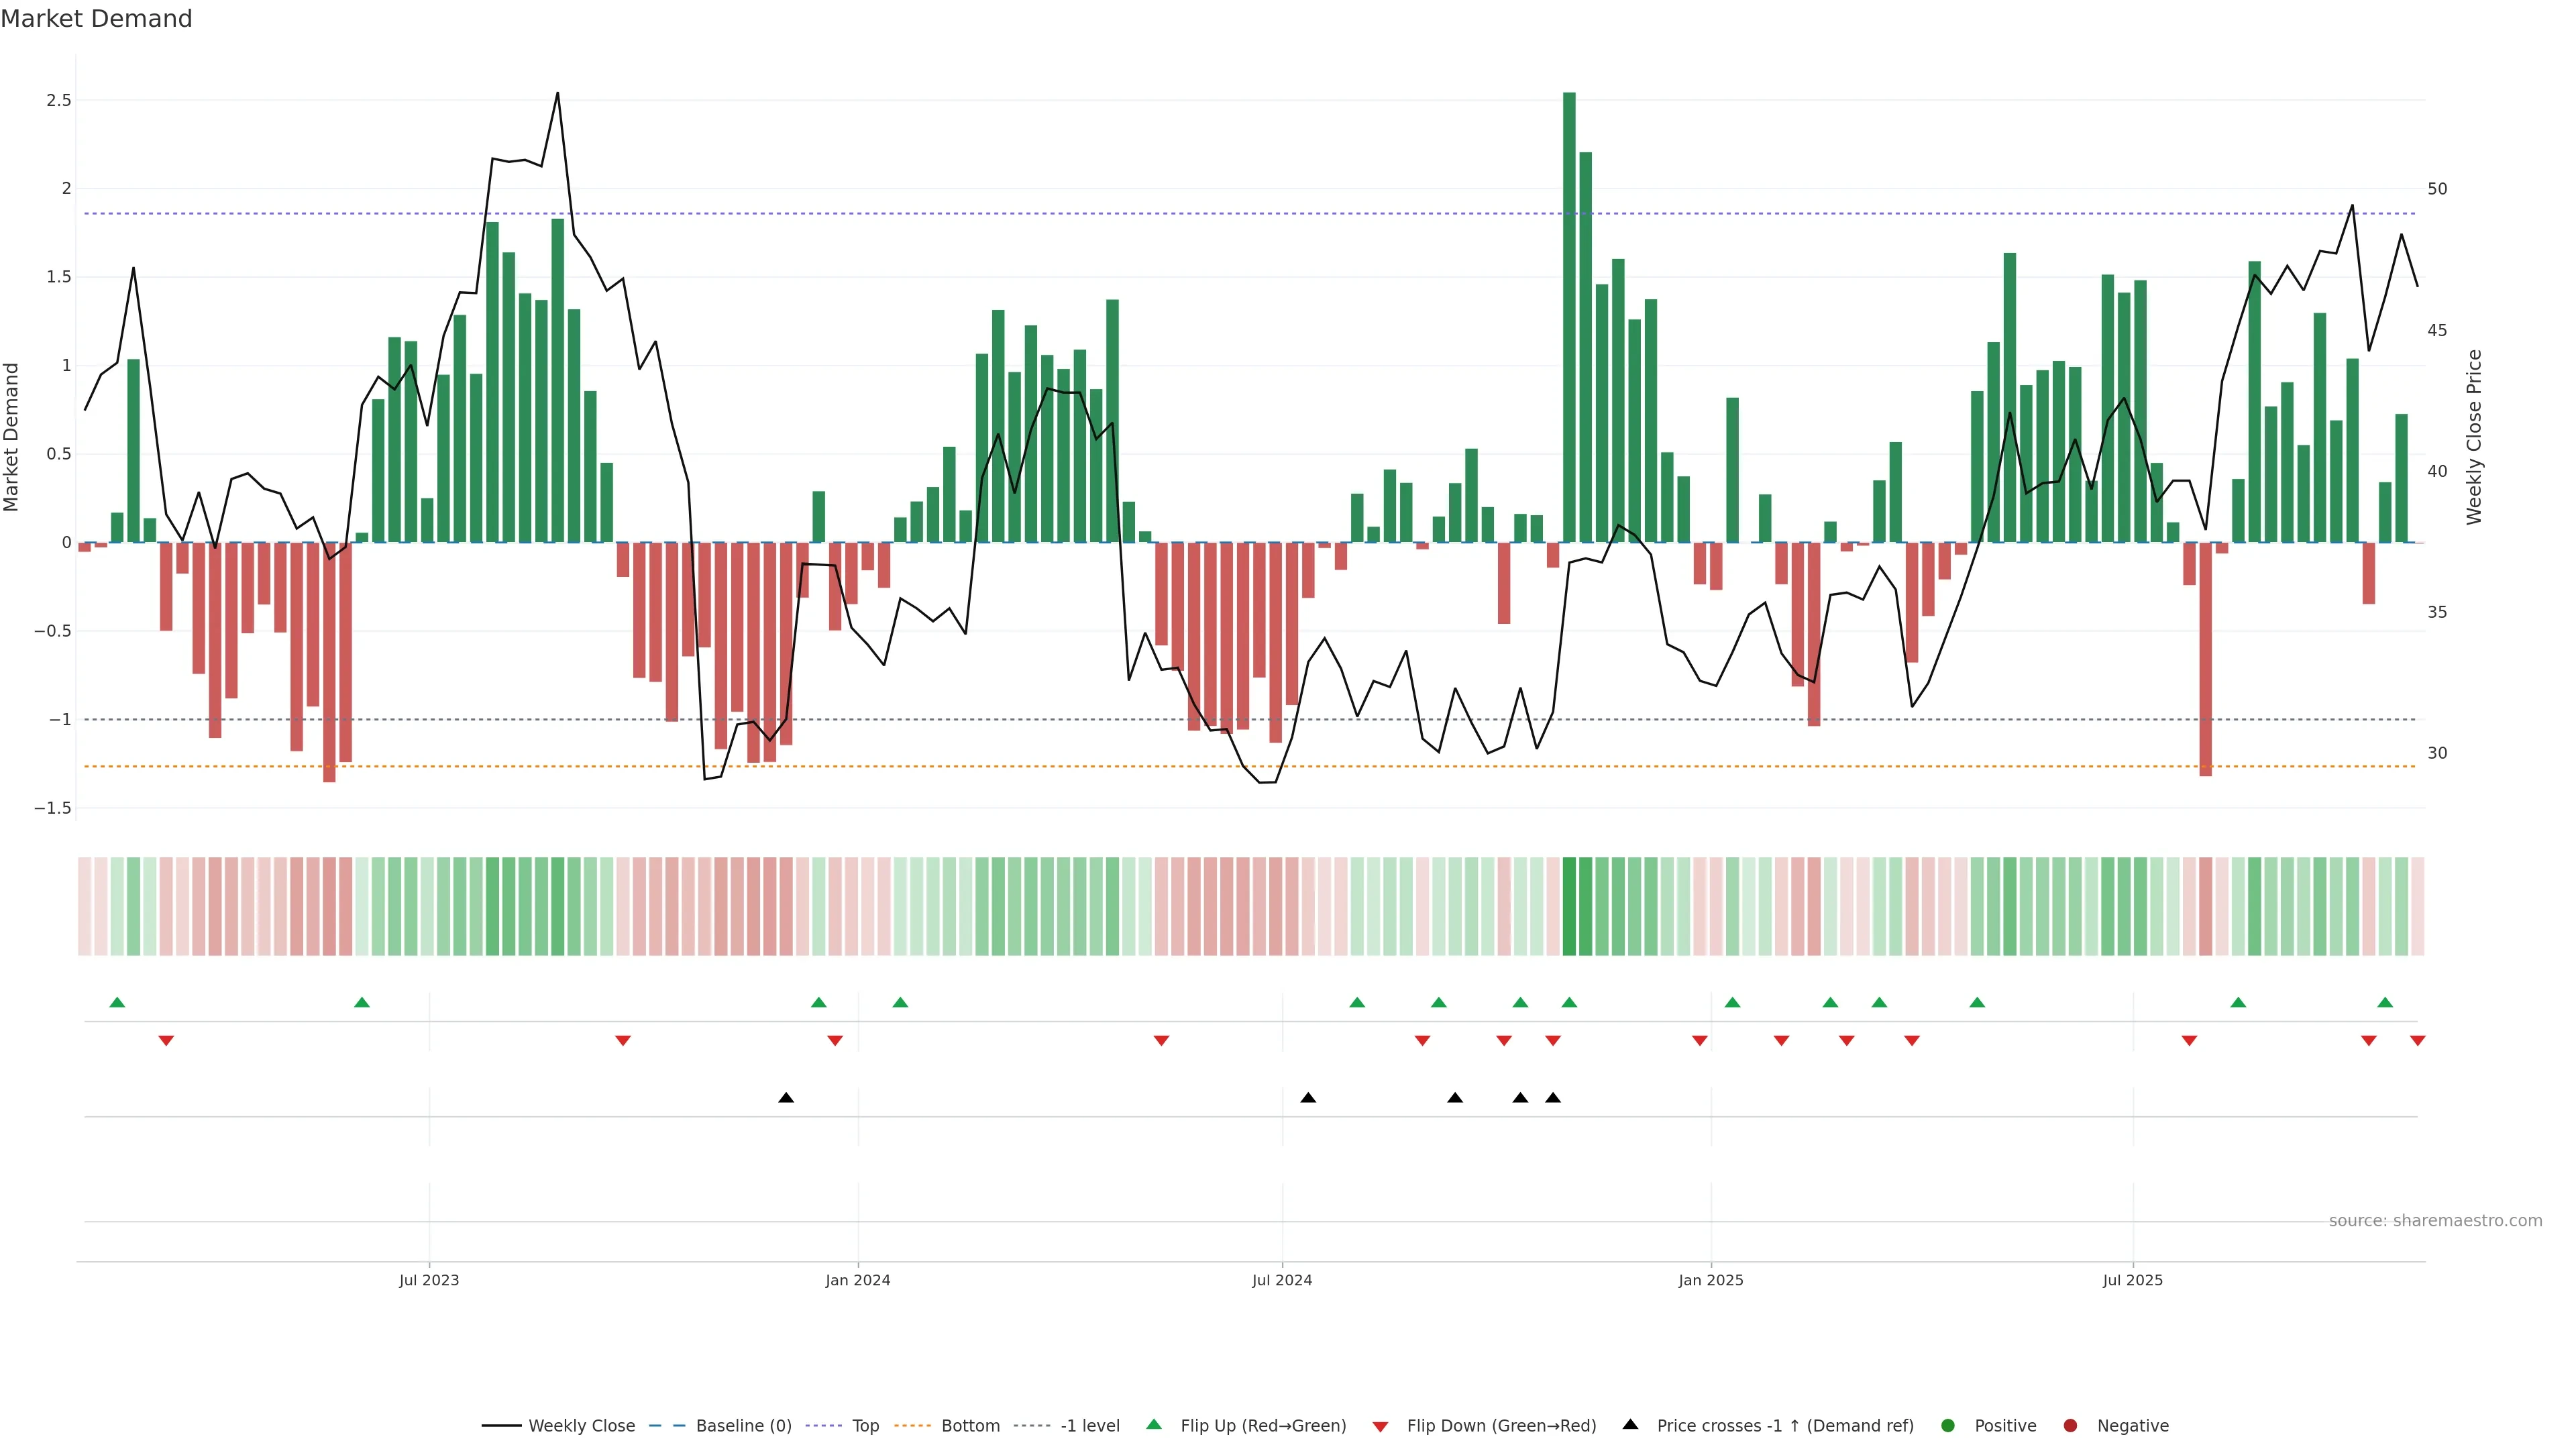Image resolution: width=2576 pixels, height=1449 pixels.
Task: Click first black price-cross triangle marker
Action: tap(786, 1098)
